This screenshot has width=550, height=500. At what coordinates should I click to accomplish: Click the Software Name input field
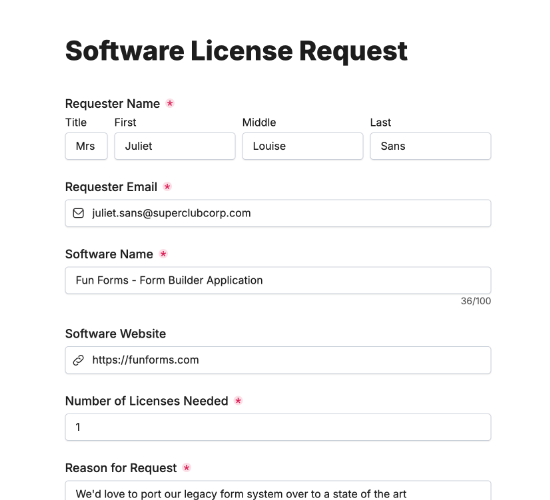coord(278,280)
